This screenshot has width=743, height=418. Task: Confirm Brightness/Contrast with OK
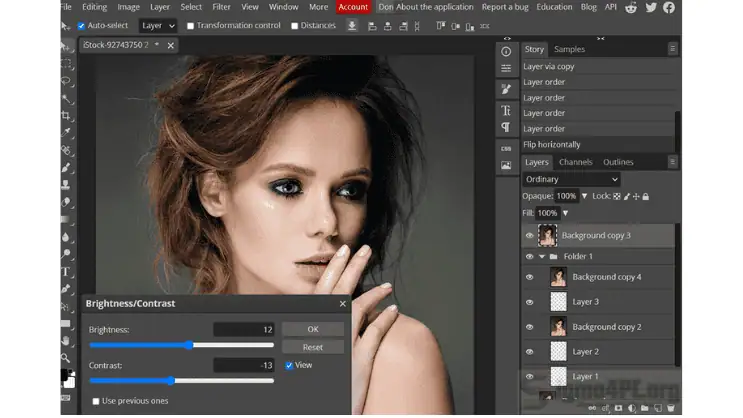click(313, 329)
